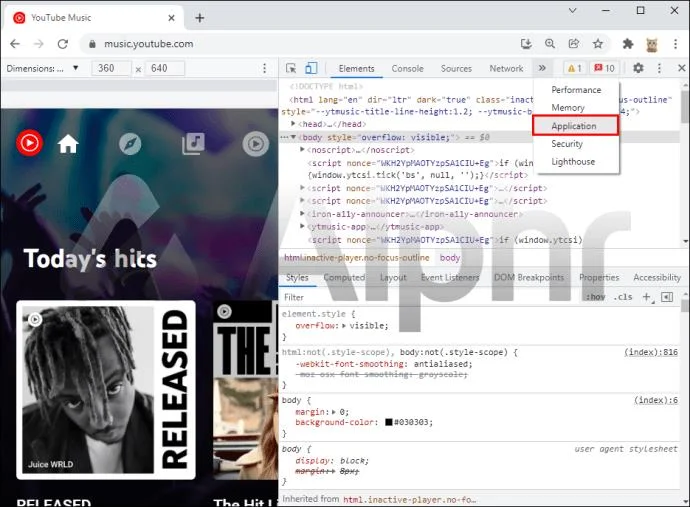Click the profile avatar icon

[652, 44]
